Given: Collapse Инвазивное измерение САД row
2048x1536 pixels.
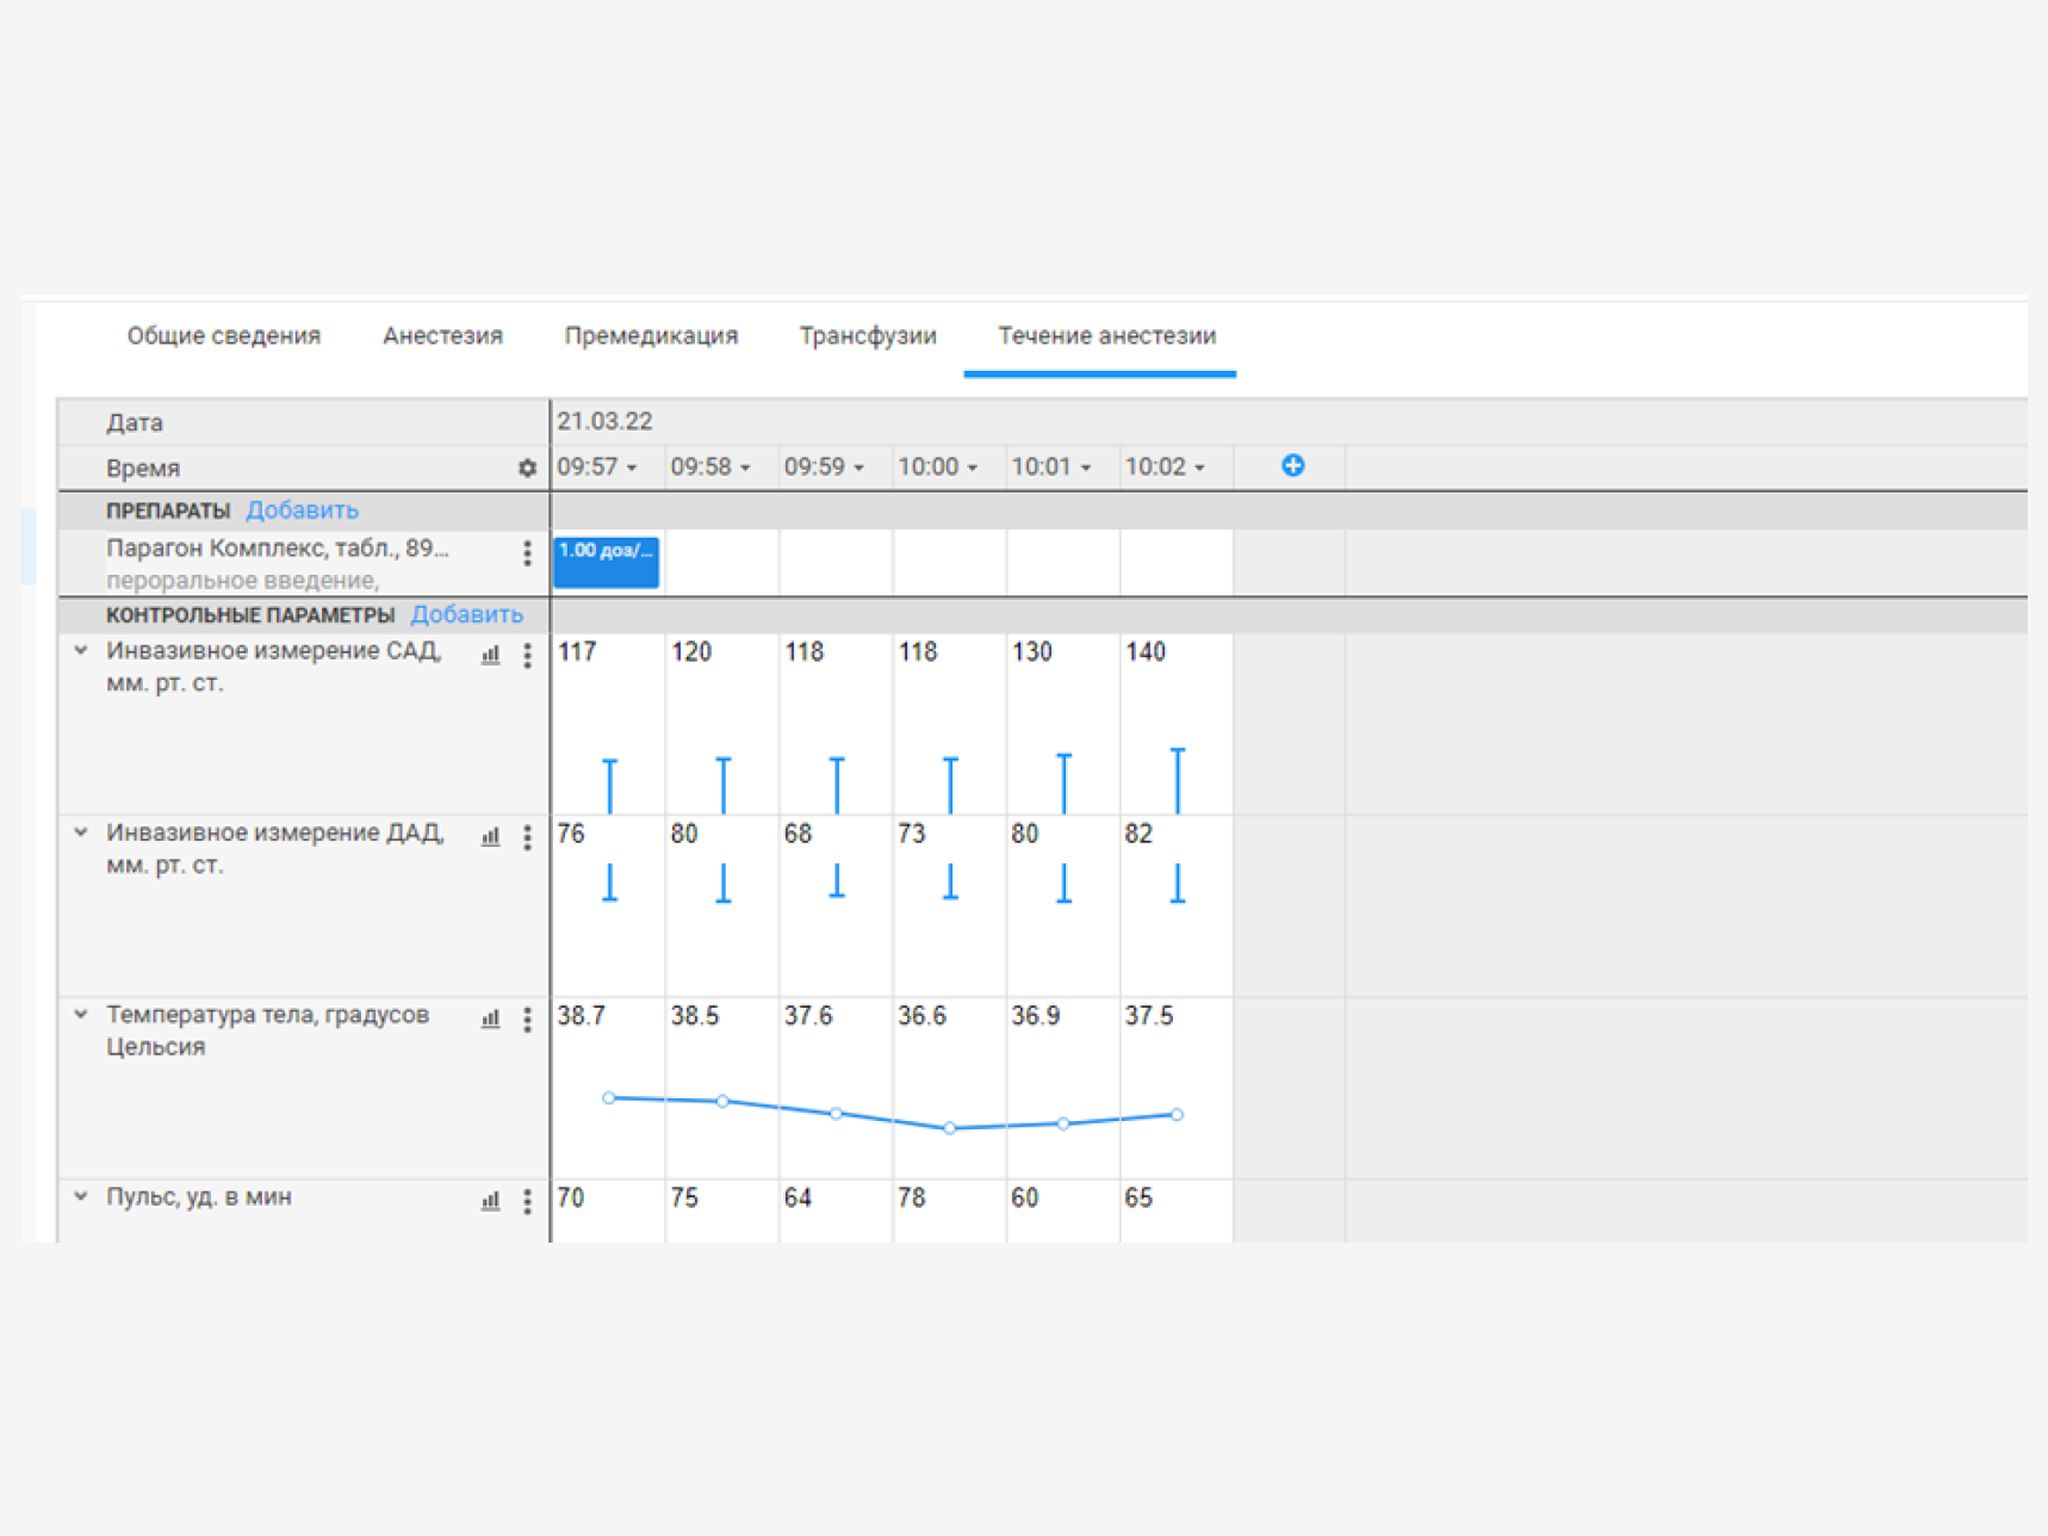Looking at the screenshot, I should coord(81,651).
